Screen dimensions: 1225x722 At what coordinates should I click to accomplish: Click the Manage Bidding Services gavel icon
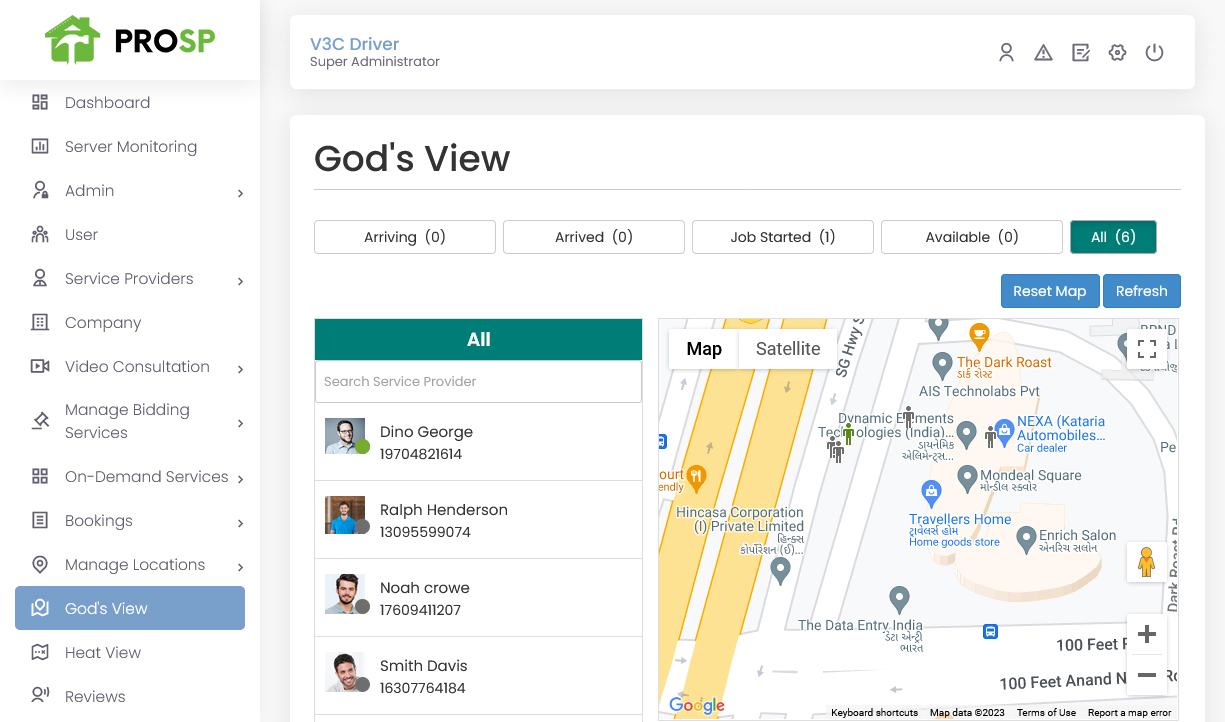pos(40,421)
